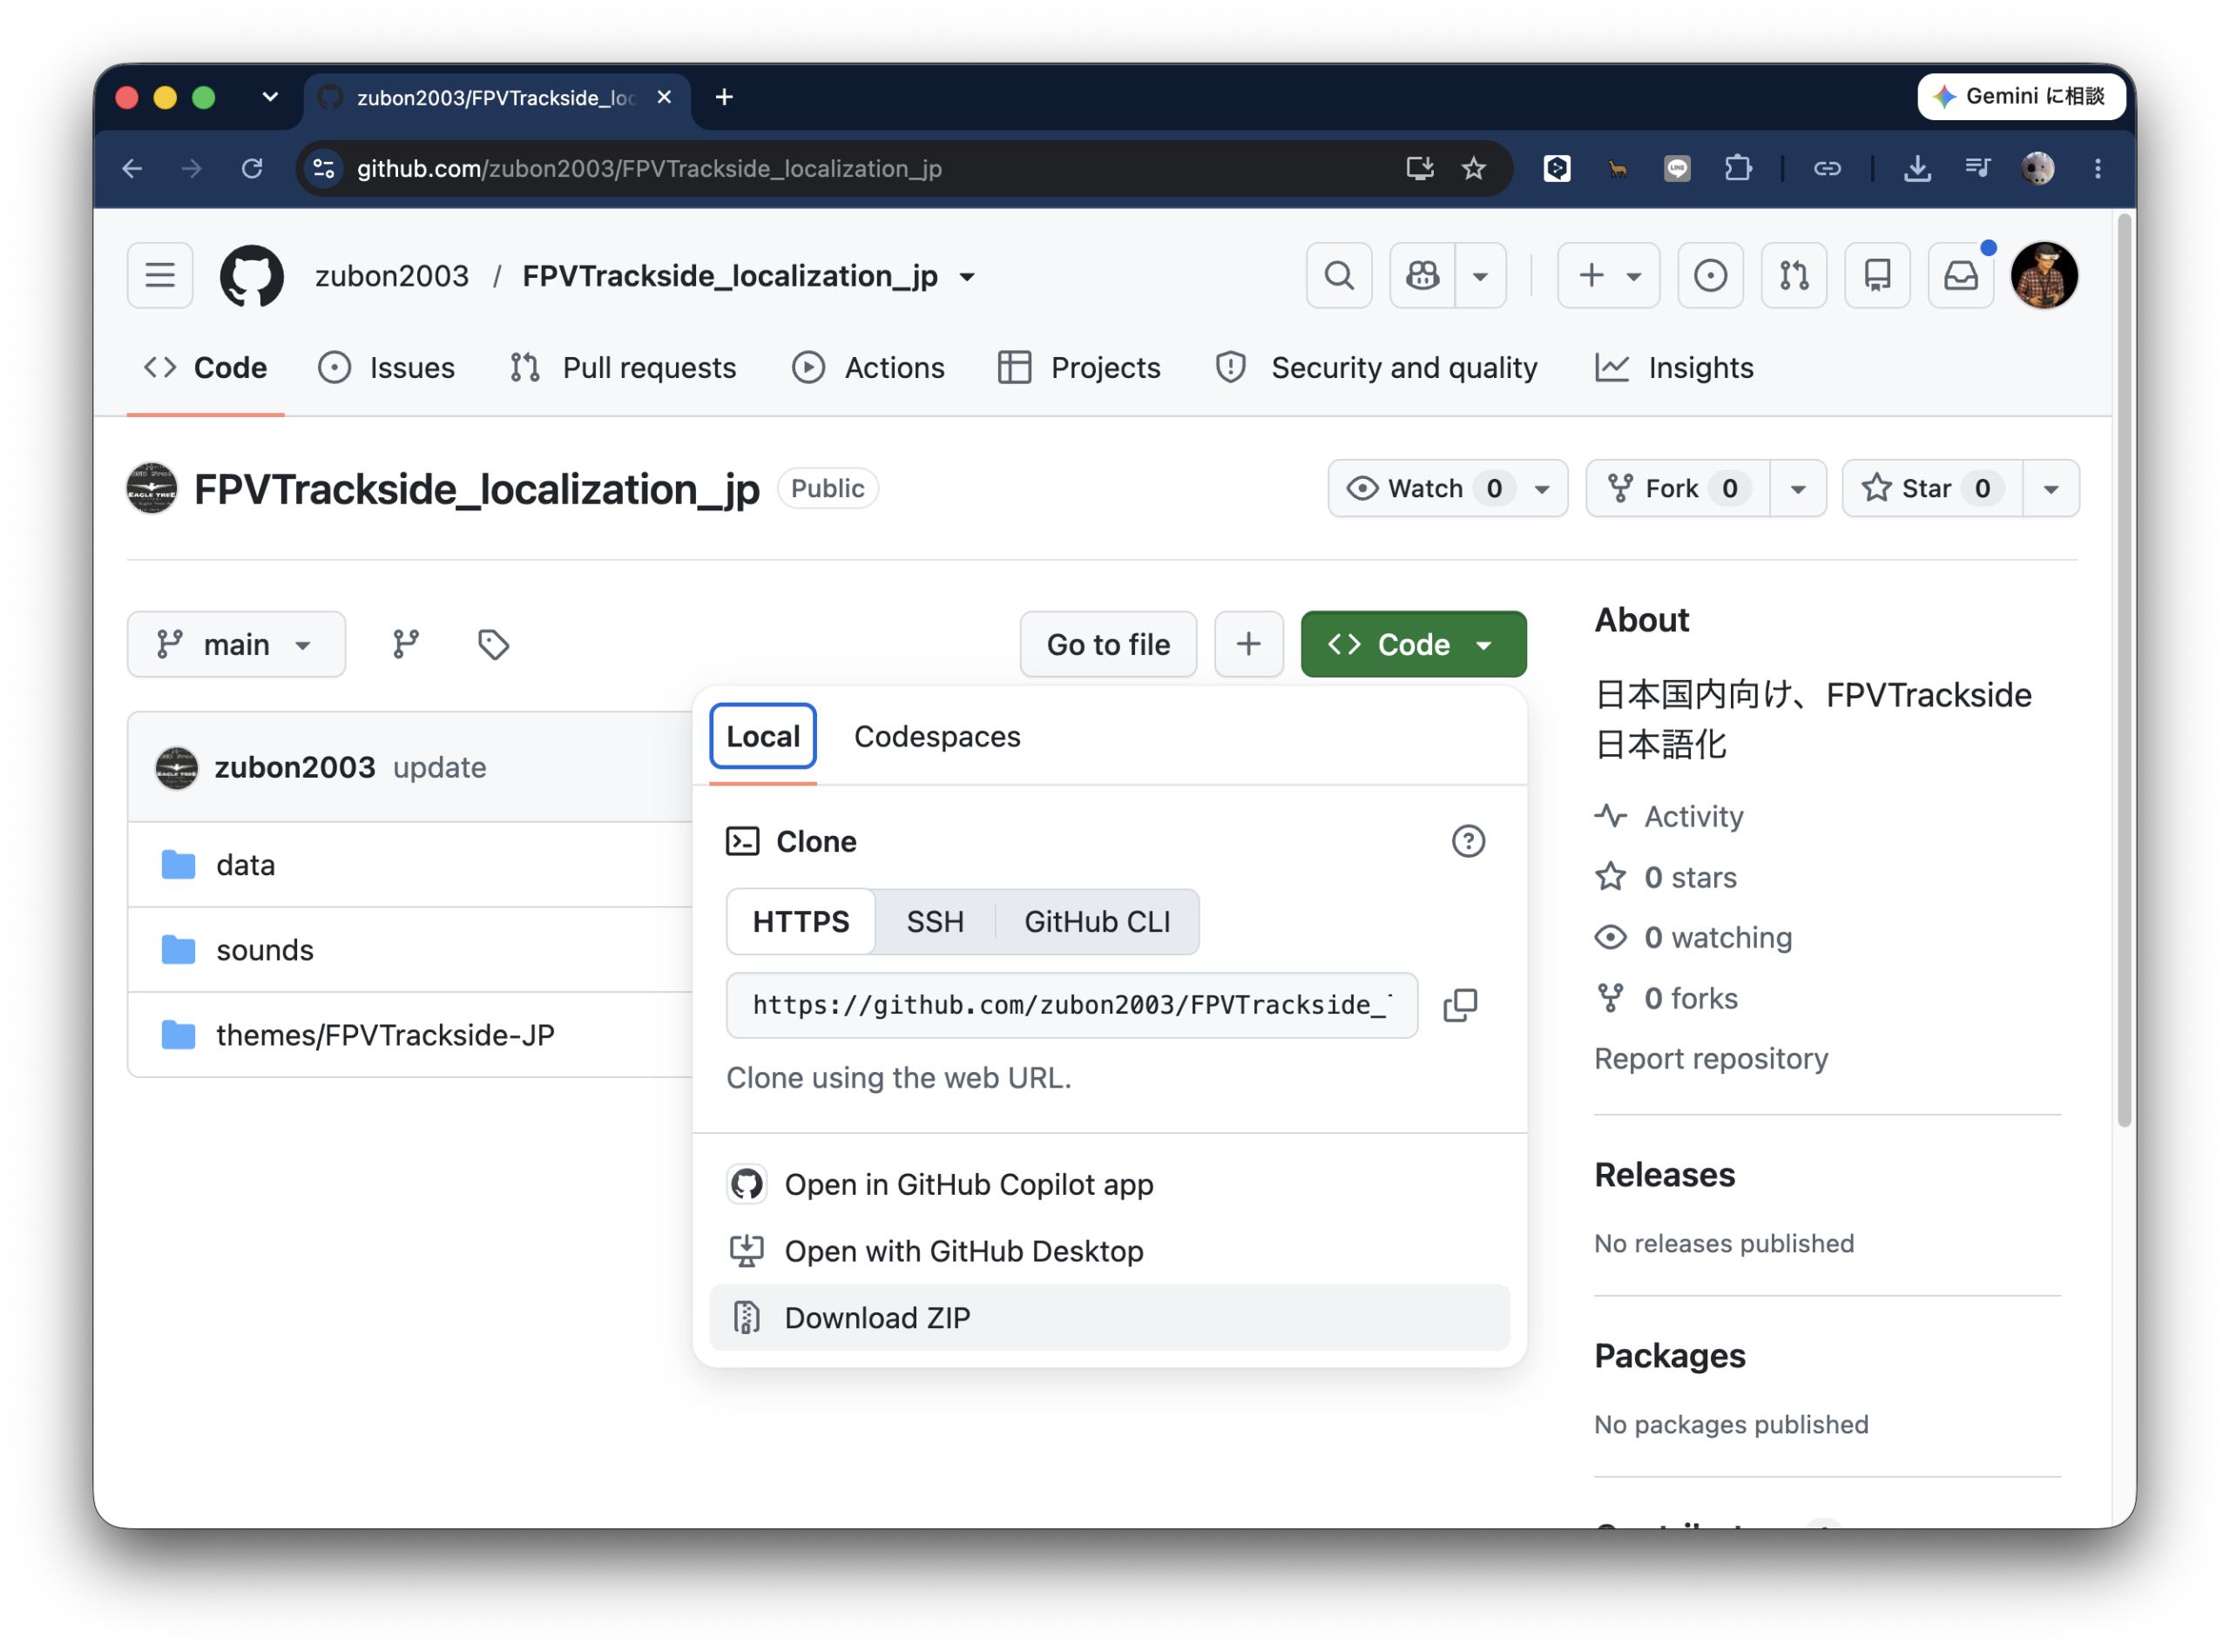Open the header search icon
The image size is (2230, 1652).
coord(1339,275)
